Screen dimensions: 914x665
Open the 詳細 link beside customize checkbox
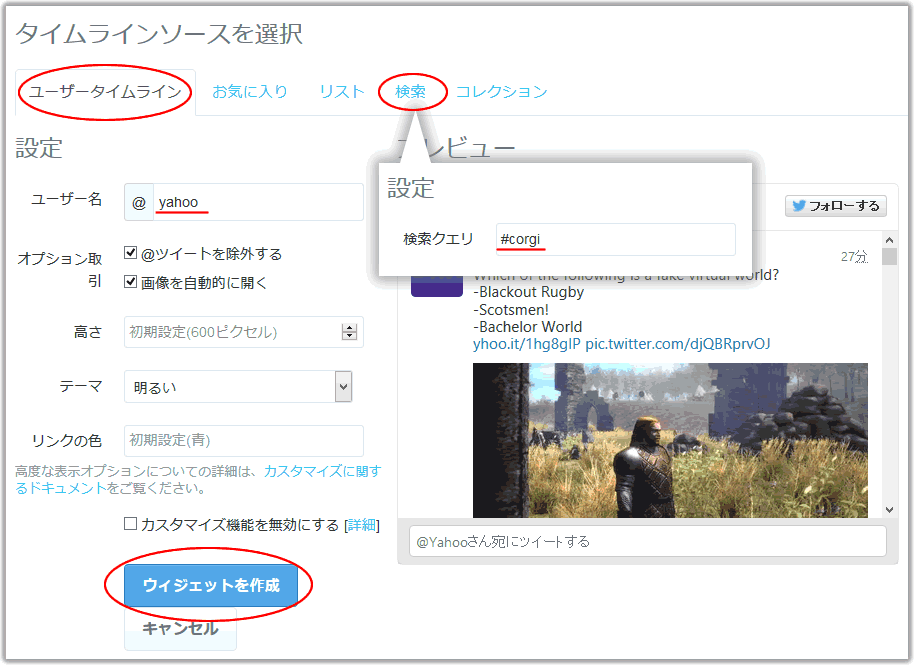362,525
